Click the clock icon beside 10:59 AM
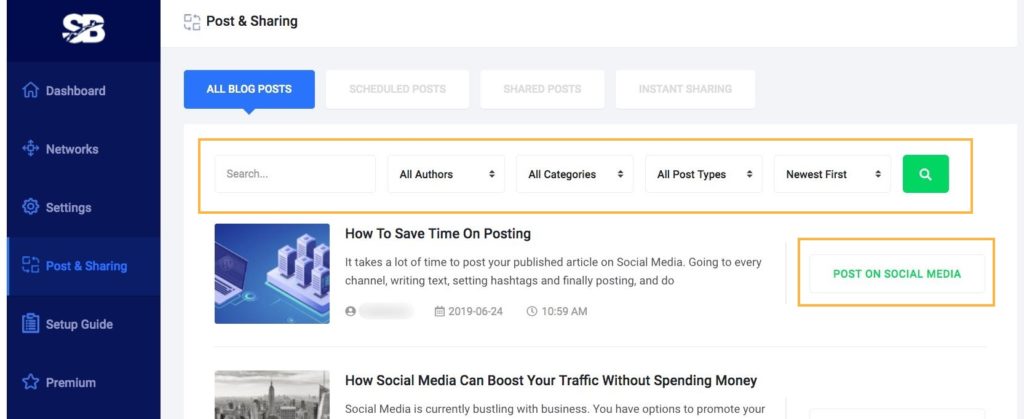This screenshot has width=1024, height=419. click(x=532, y=311)
